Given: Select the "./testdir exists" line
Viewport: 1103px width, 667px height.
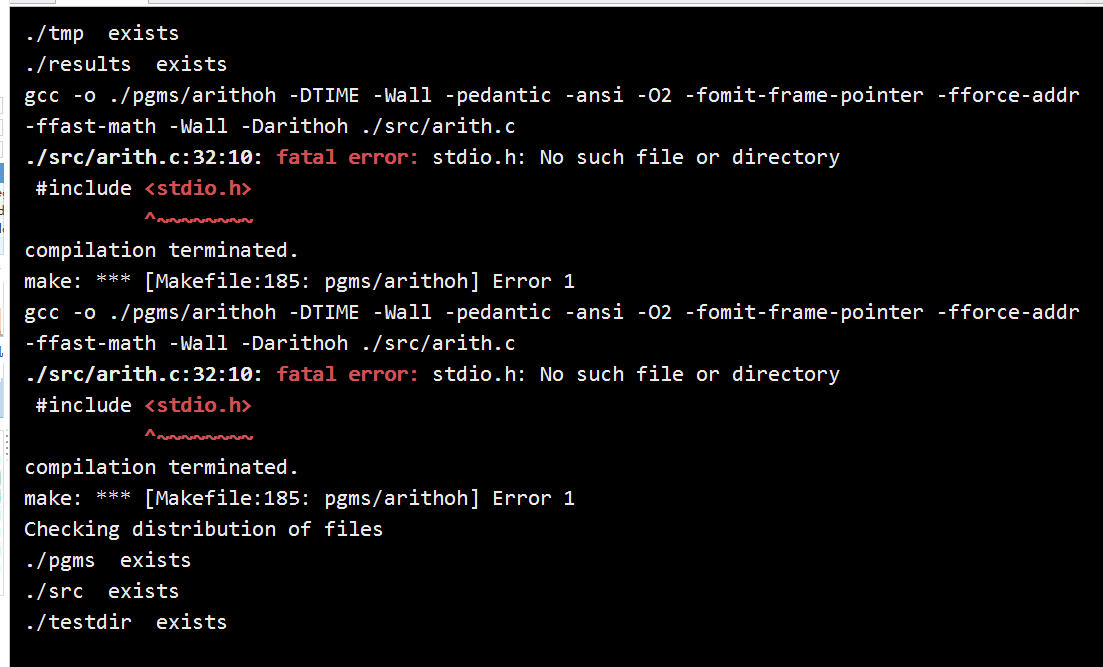Looking at the screenshot, I should click(125, 622).
